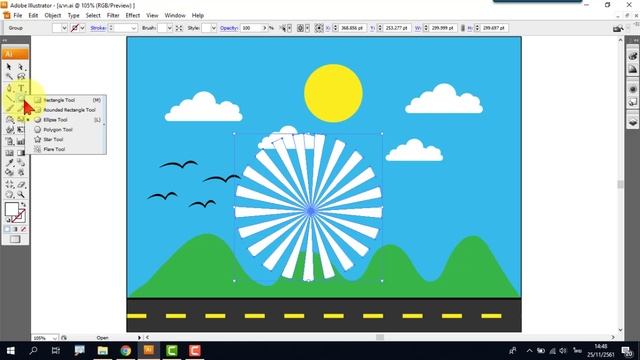This screenshot has width=640, height=360.
Task: Open the Appearance panel icon
Action: pyautogui.click(x=633, y=89)
